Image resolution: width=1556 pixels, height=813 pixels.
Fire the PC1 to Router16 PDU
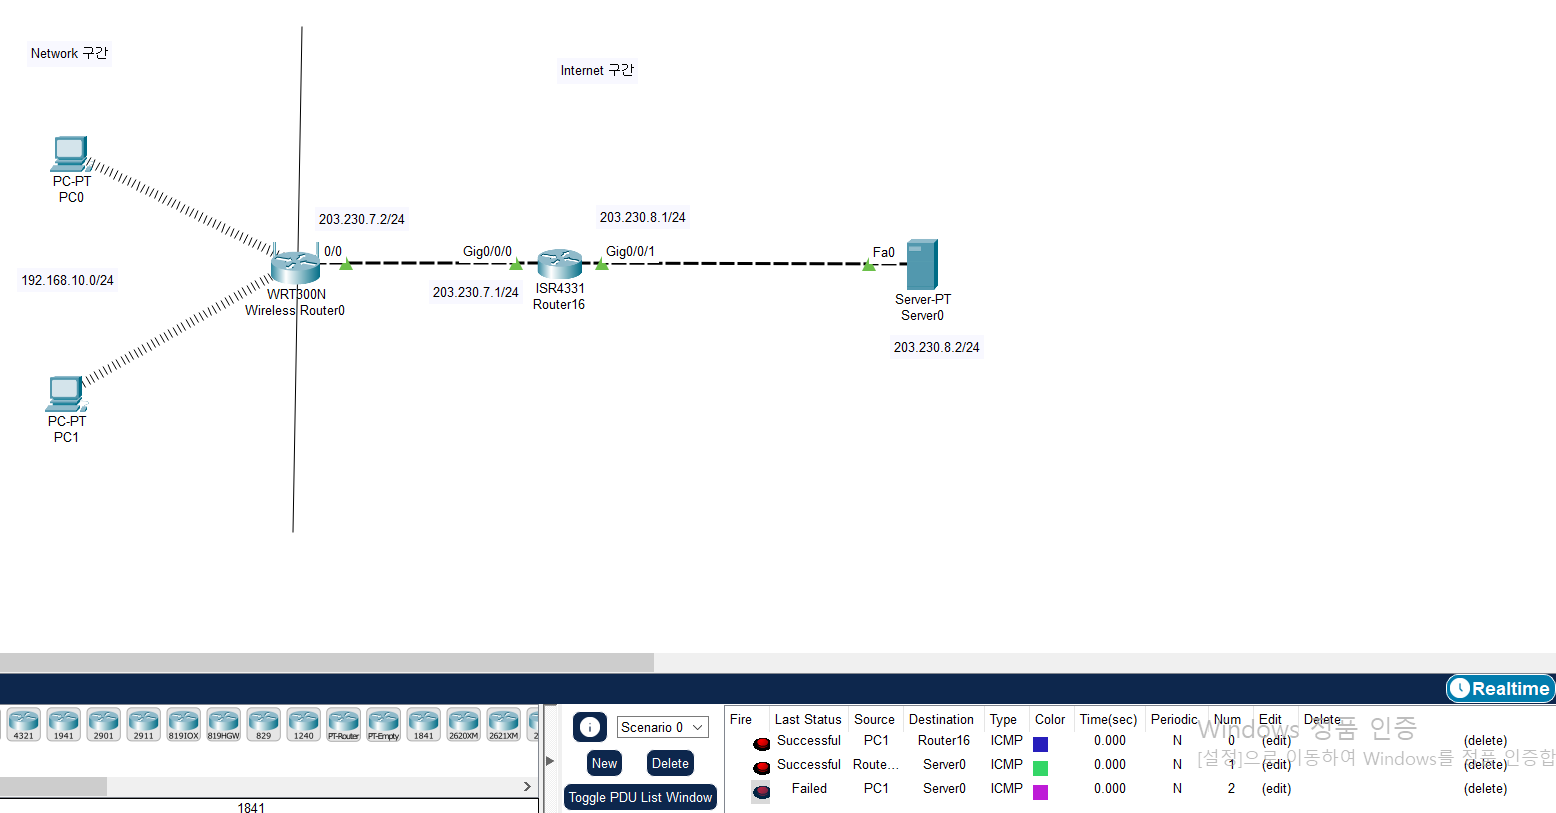[x=761, y=742]
